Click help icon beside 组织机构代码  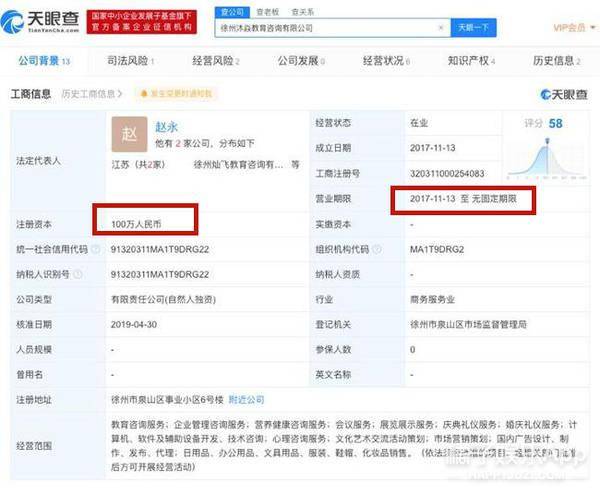377,250
